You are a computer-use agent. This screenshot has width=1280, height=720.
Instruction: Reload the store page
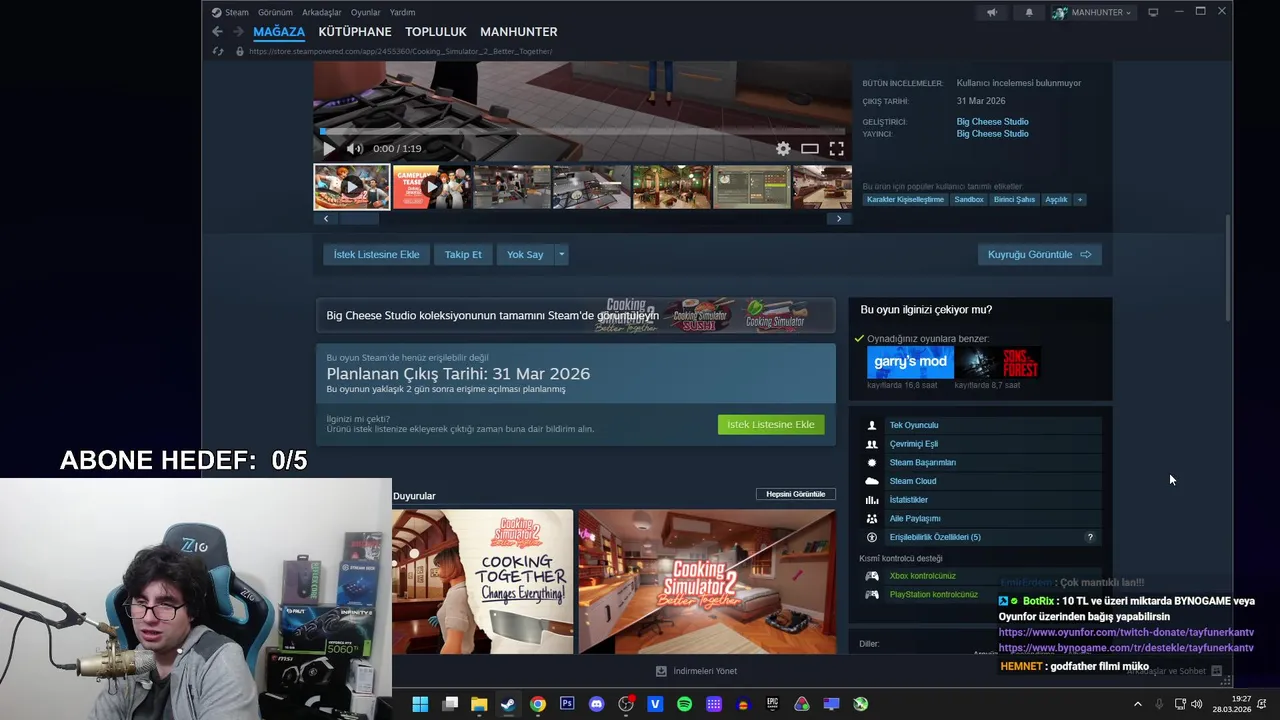pos(218,51)
